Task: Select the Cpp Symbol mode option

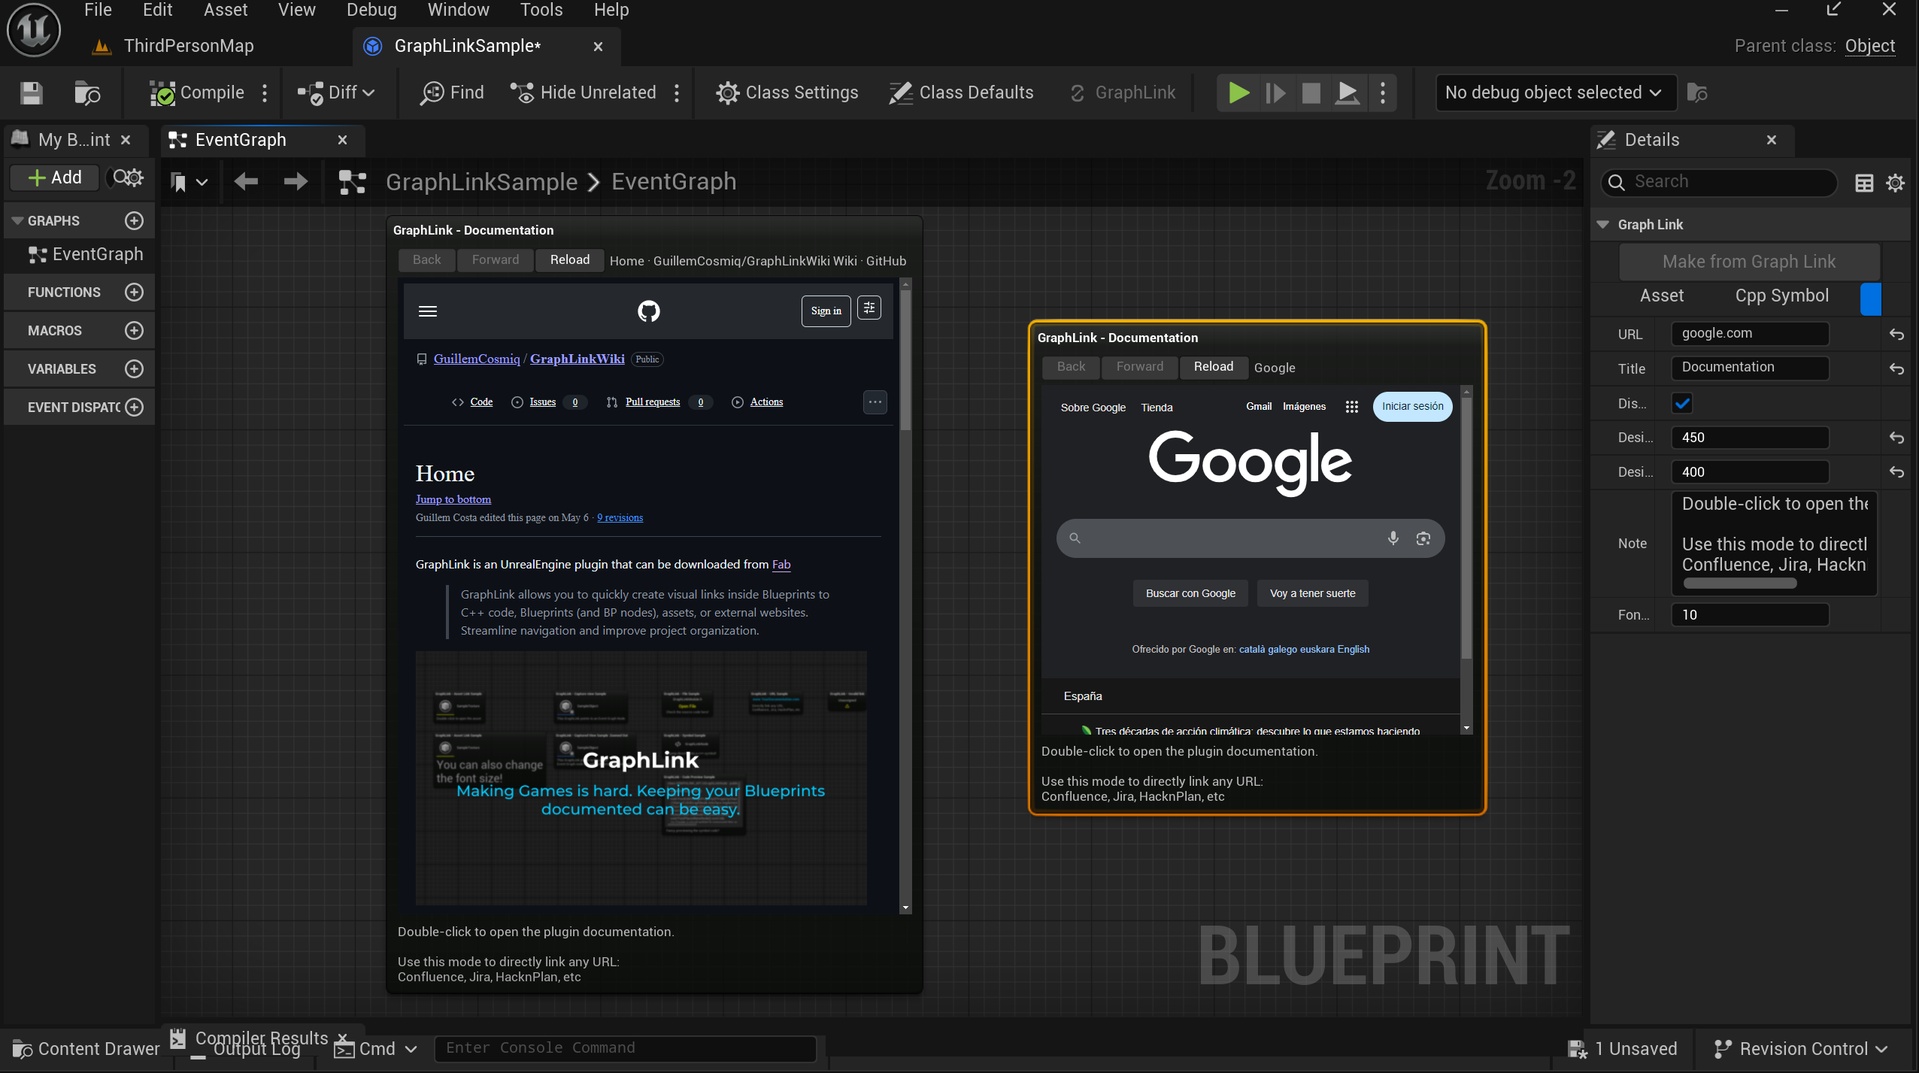Action: pyautogui.click(x=1781, y=296)
